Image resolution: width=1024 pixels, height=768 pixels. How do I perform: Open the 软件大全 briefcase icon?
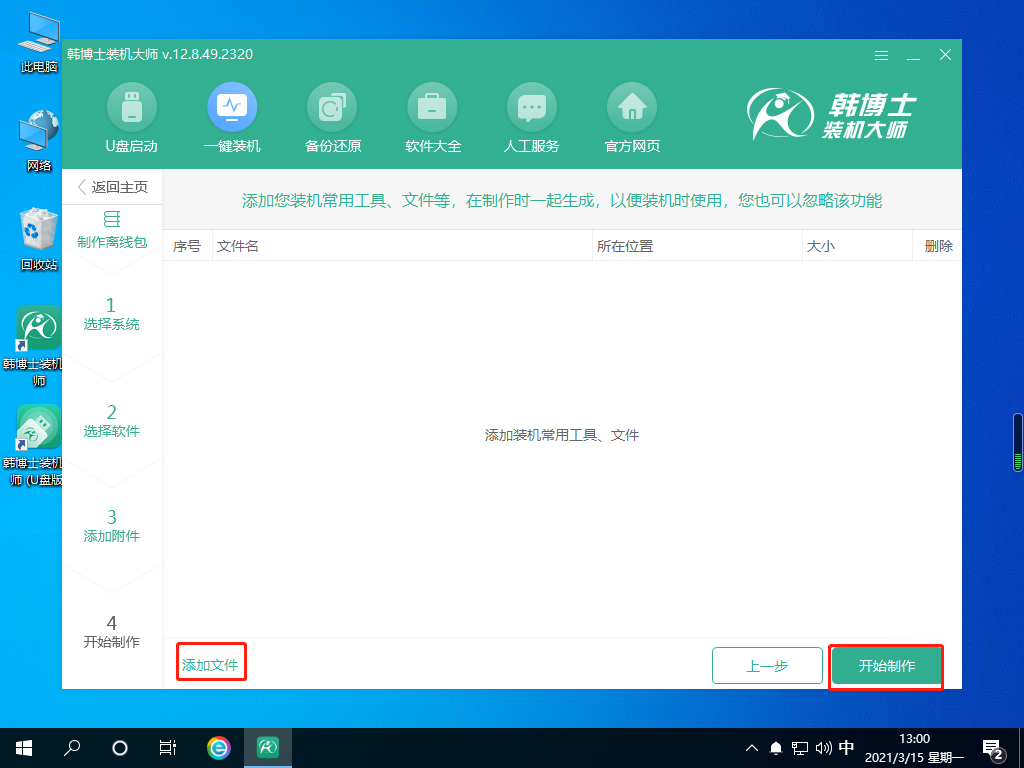432,107
